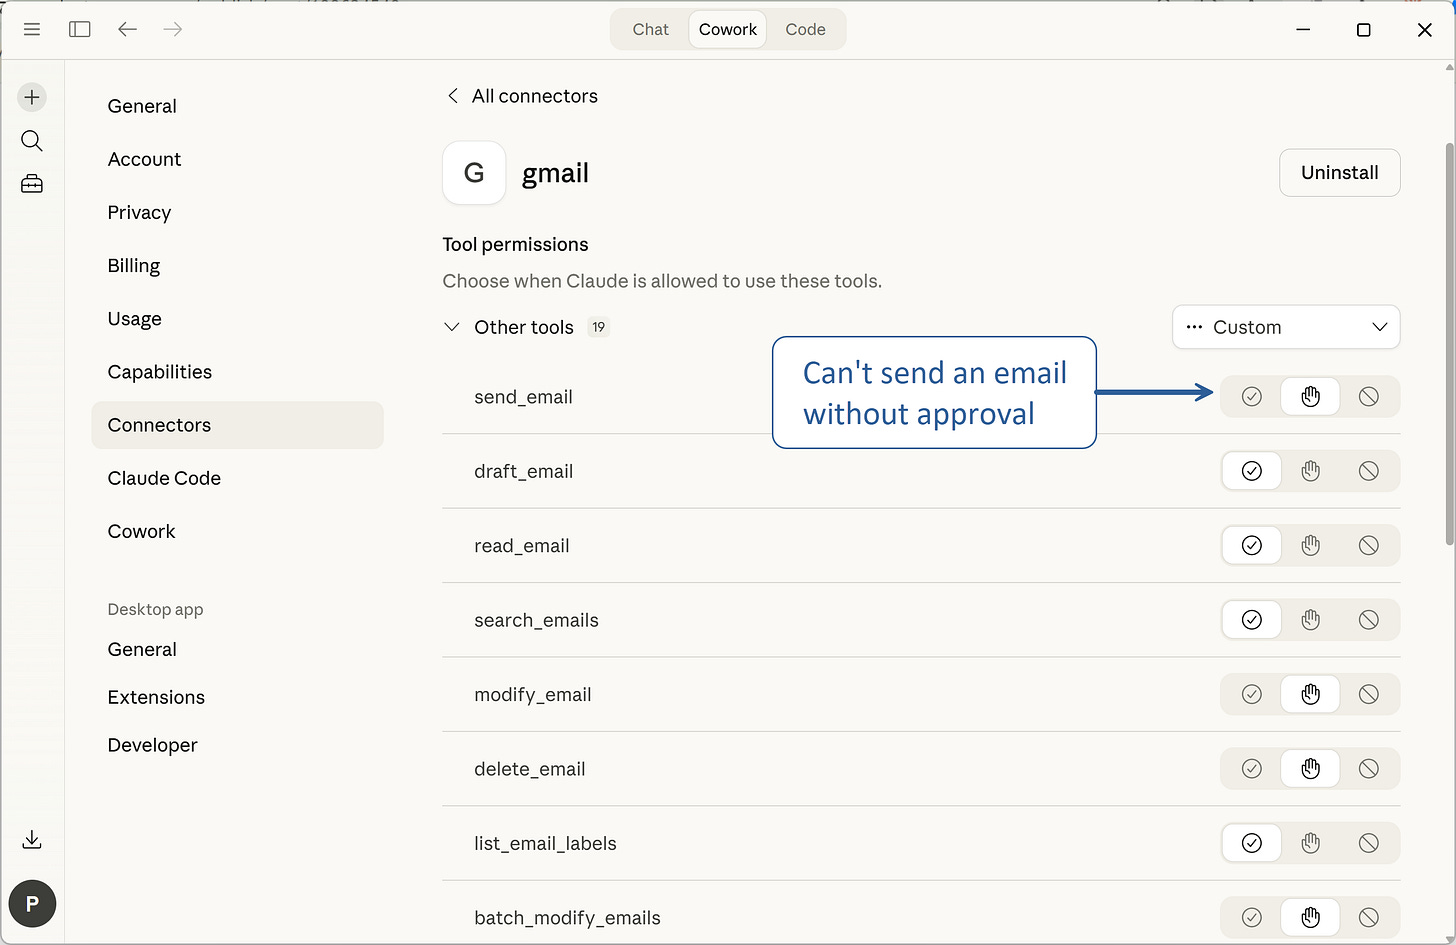Go back to All connectors
The image size is (1456, 945).
pos(521,95)
